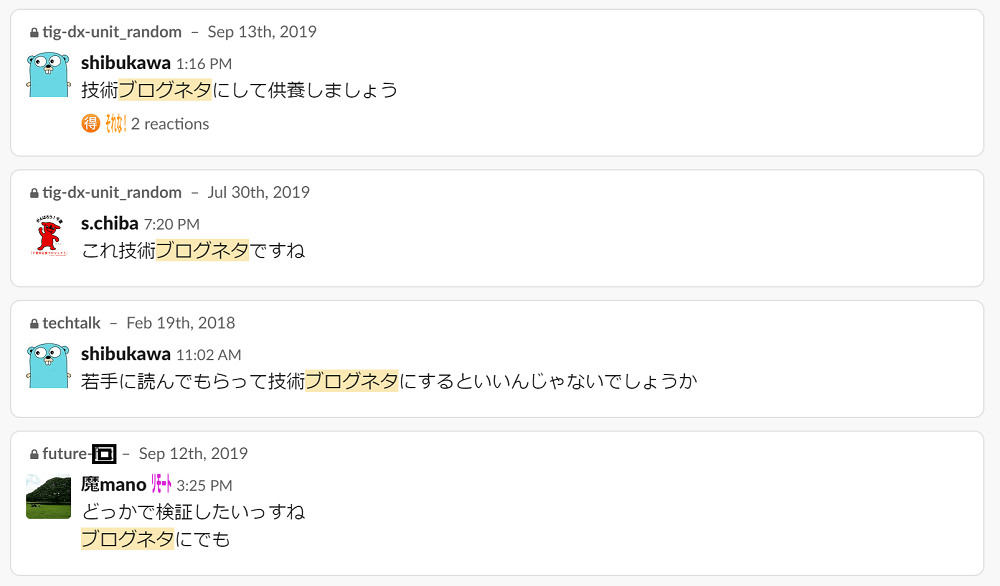Click 魔mano's landscape photo avatar
This screenshot has width=1000, height=586.
[x=48, y=497]
